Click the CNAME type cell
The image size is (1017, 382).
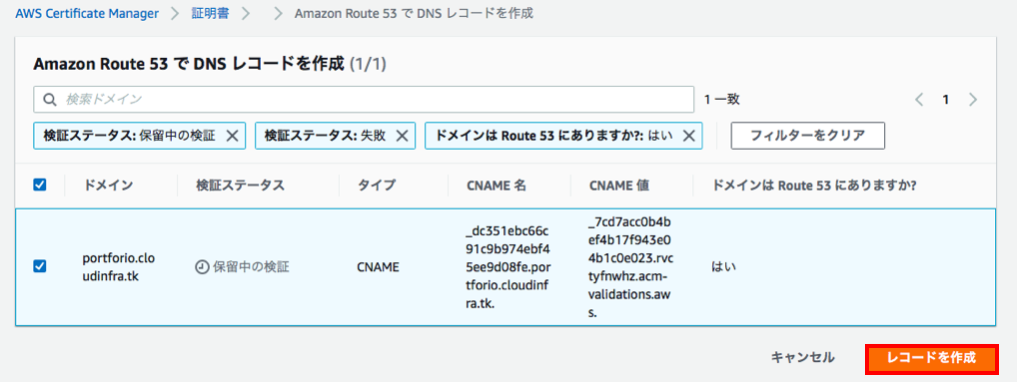click(x=377, y=267)
